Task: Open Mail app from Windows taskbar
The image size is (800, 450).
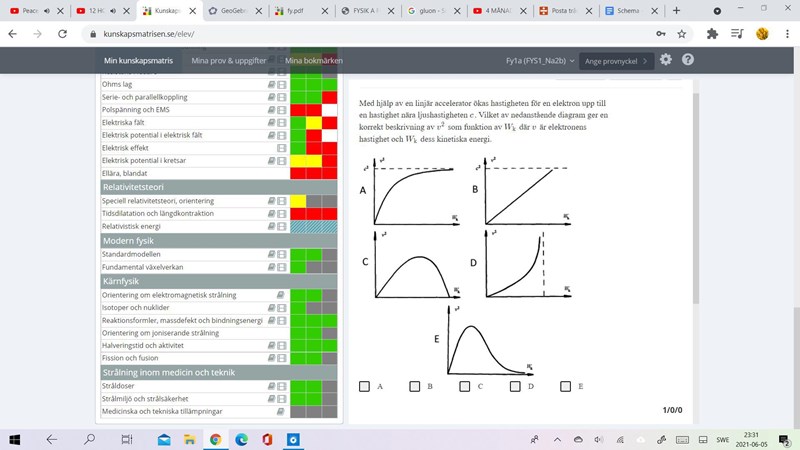Action: (163, 439)
